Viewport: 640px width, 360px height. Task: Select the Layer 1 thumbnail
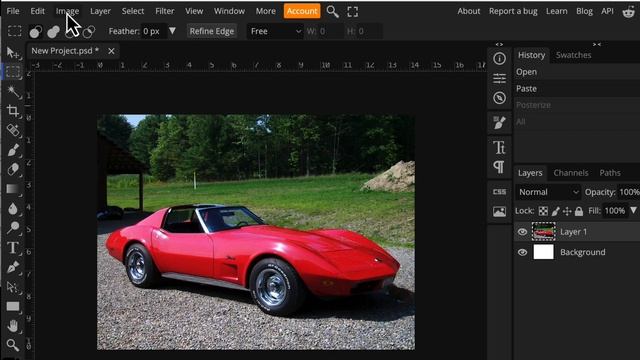543,232
